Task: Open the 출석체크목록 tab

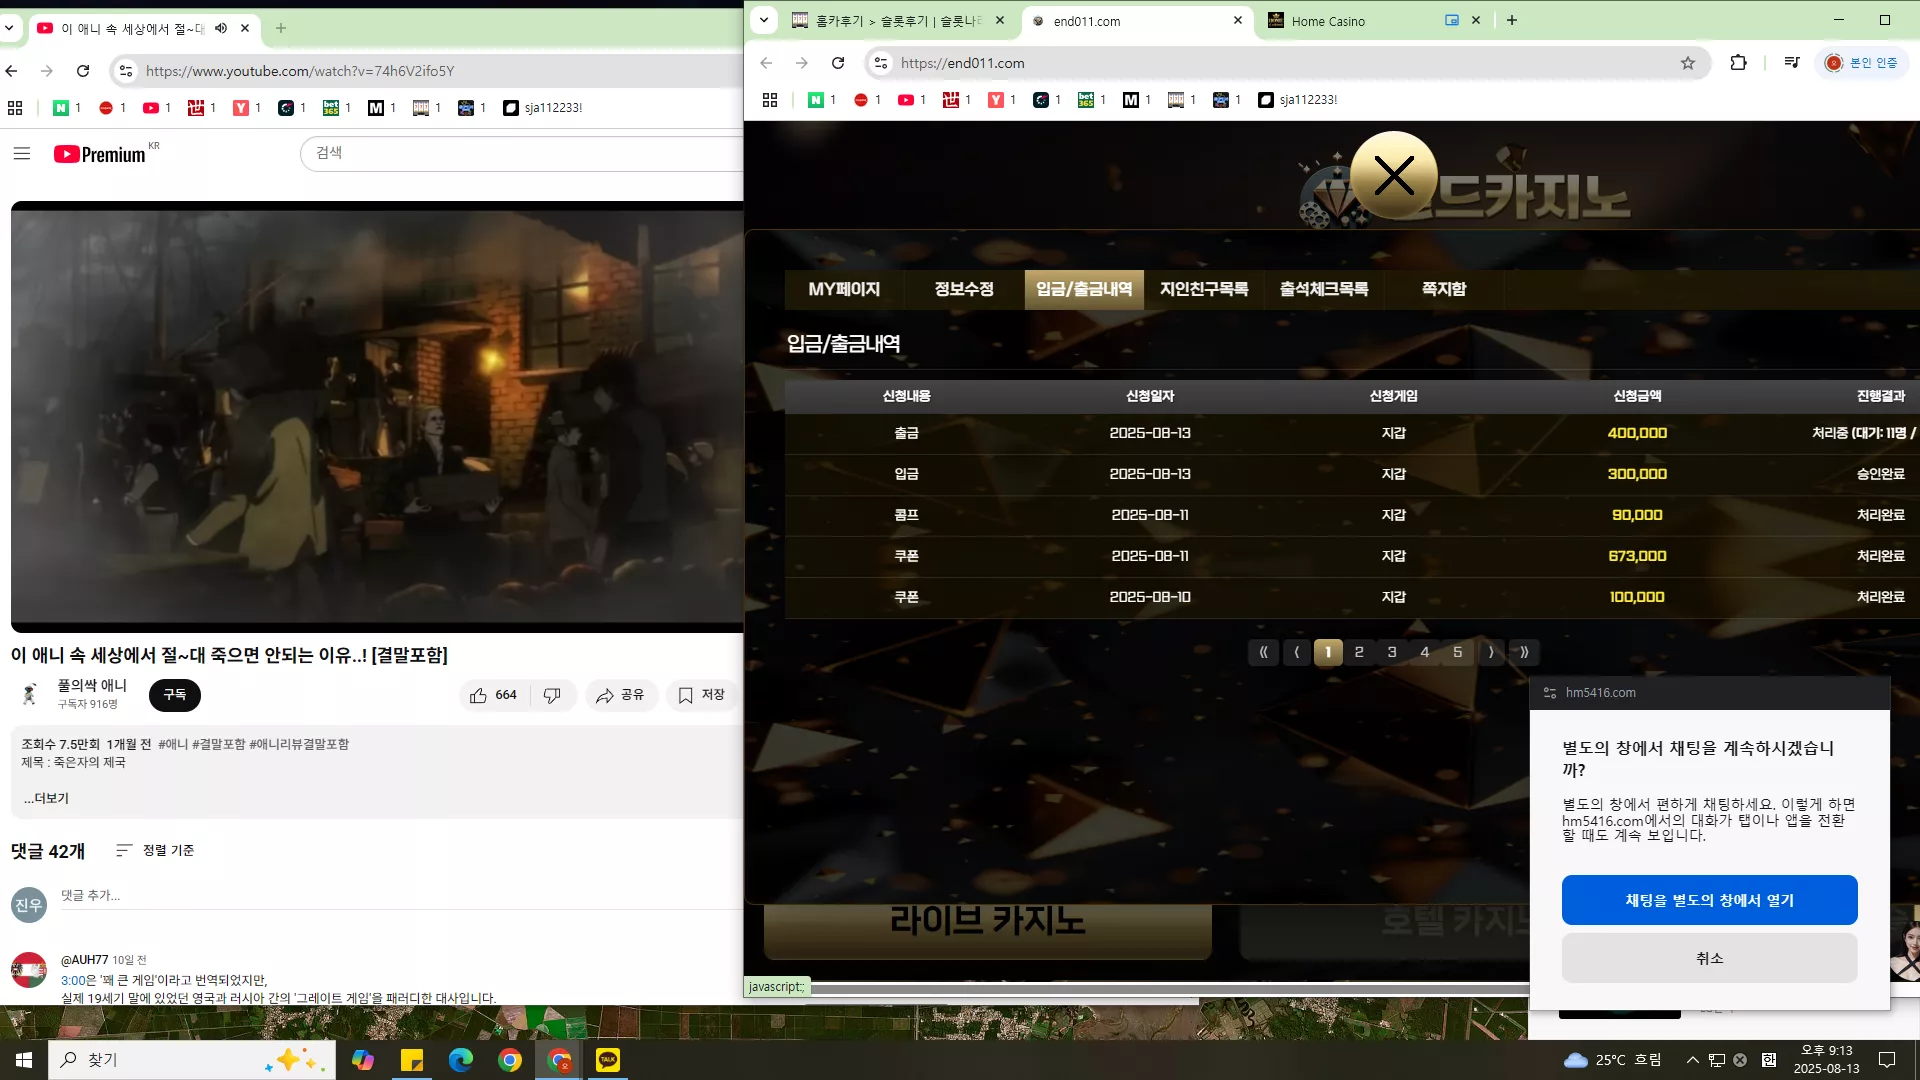Action: pos(1324,290)
